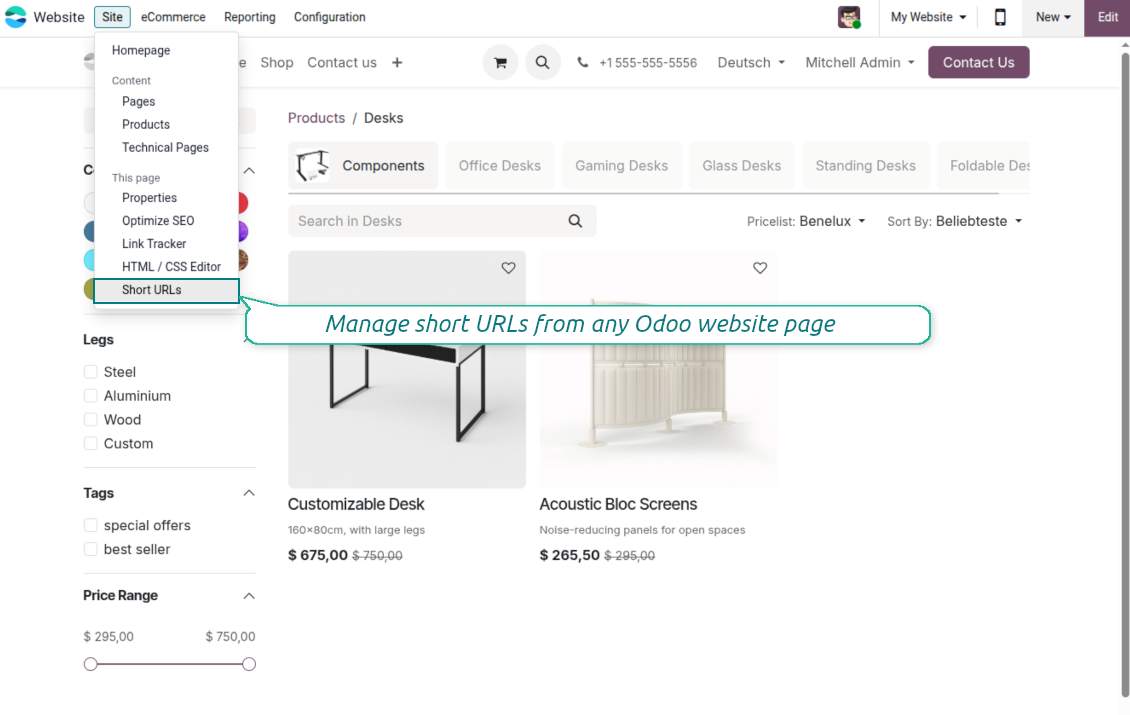Check the Steel legs checkbox
The height and width of the screenshot is (715, 1130).
91,372
